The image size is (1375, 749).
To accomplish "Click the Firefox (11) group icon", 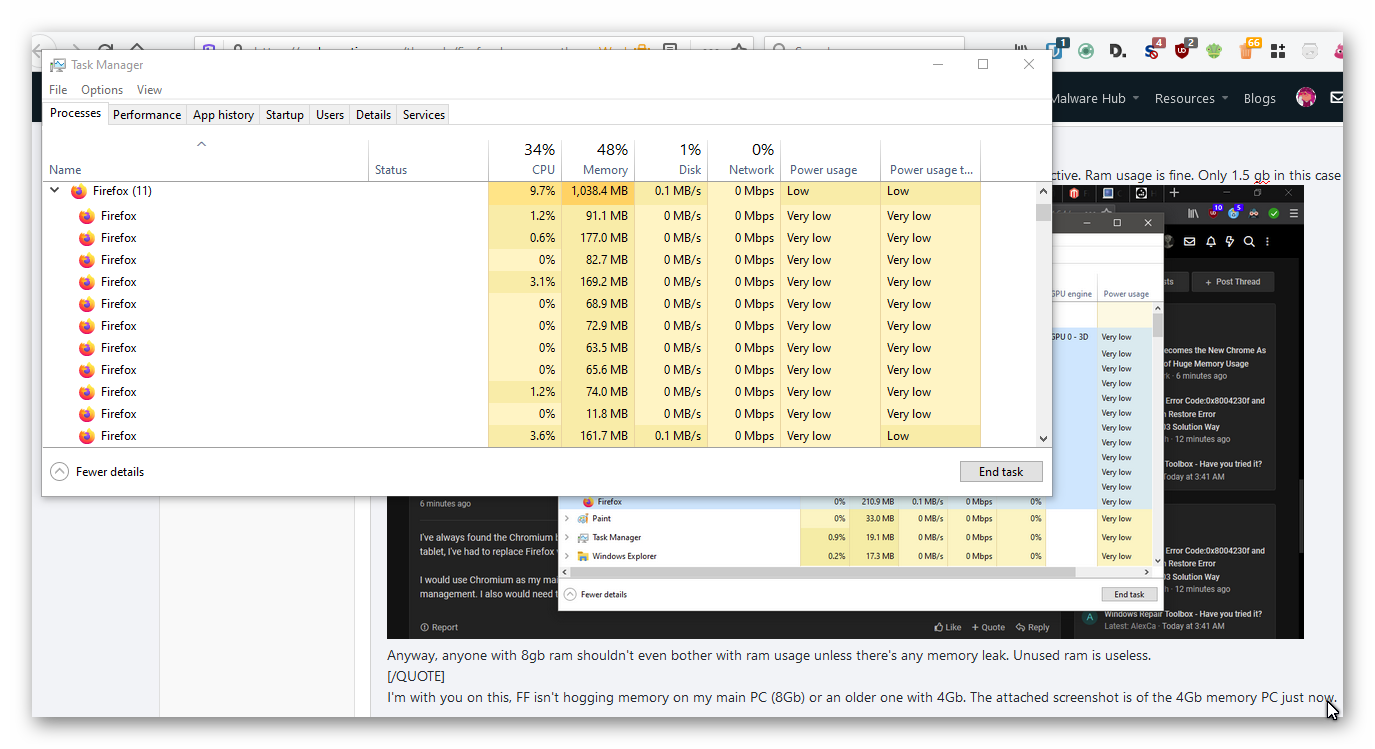I will (x=79, y=191).
